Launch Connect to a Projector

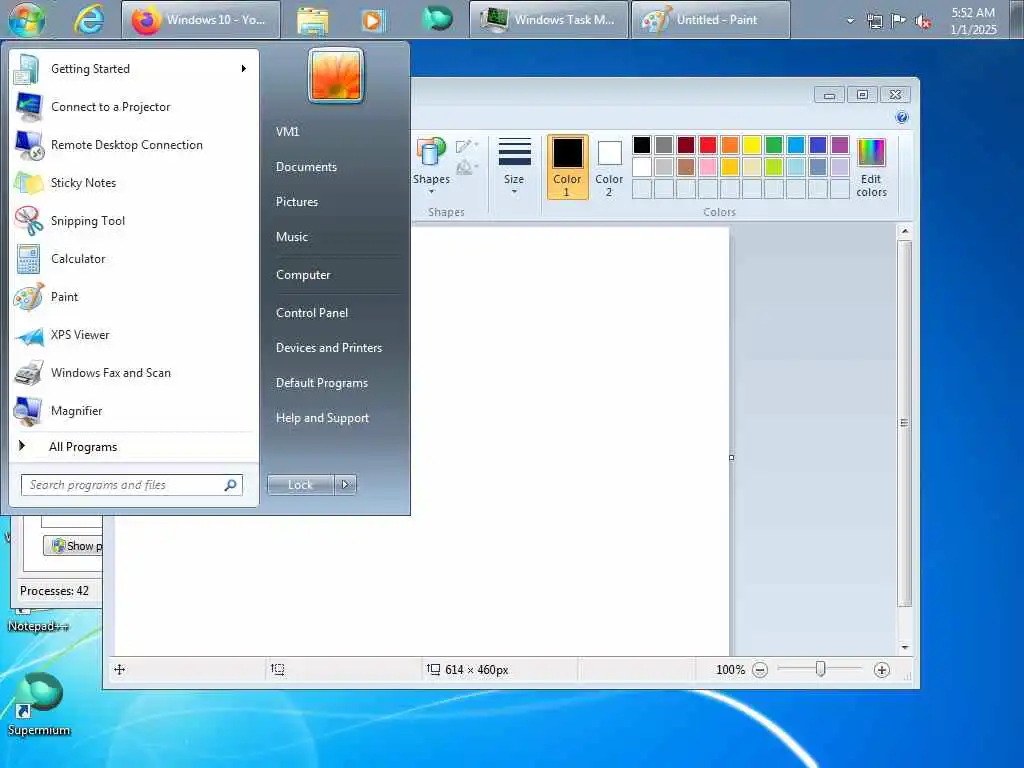134,106
